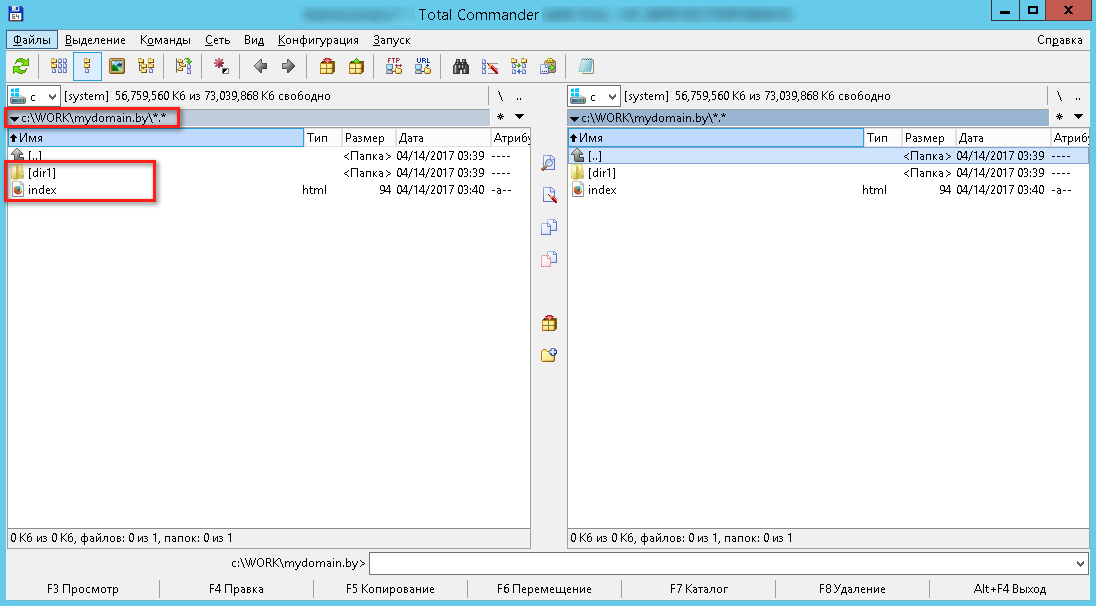Screen dimensions: 1096x606
Task: Click the F3 Просмотр button
Action: click(83, 589)
